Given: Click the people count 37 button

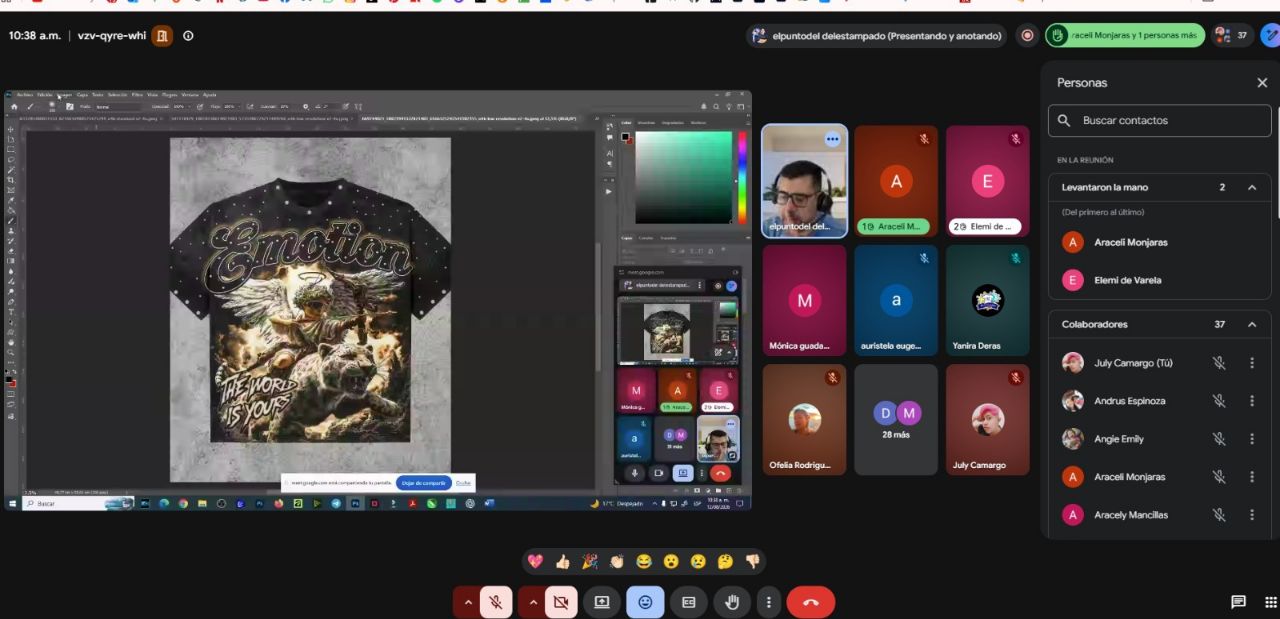Looking at the screenshot, I should point(1232,36).
